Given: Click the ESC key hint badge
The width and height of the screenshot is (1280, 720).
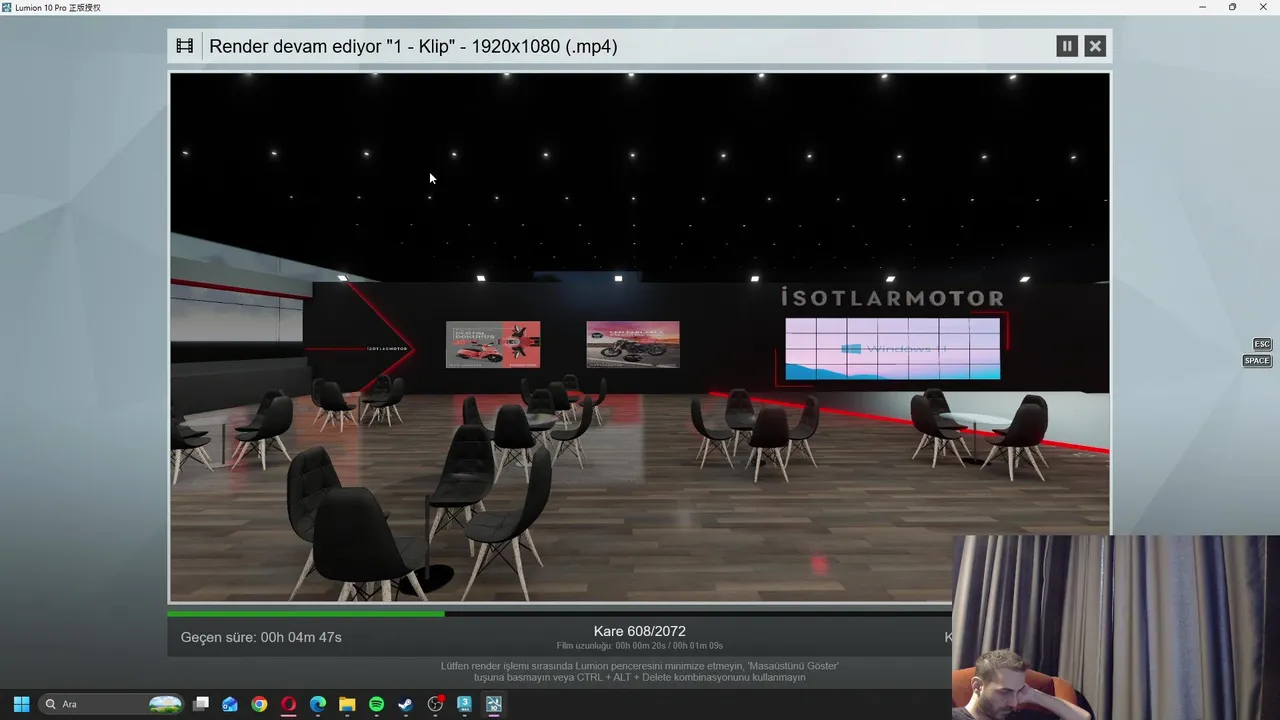Looking at the screenshot, I should (x=1262, y=344).
